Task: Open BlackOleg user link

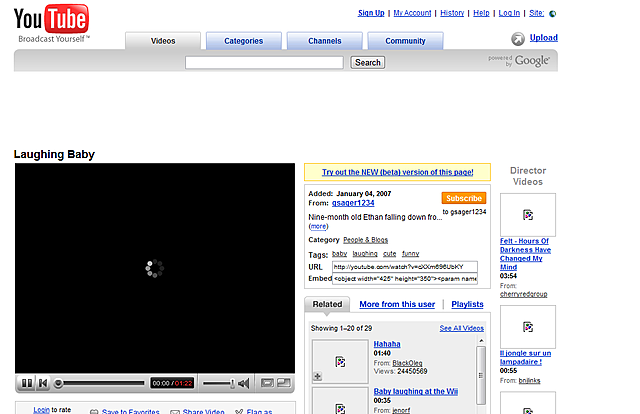Action: coord(407,363)
